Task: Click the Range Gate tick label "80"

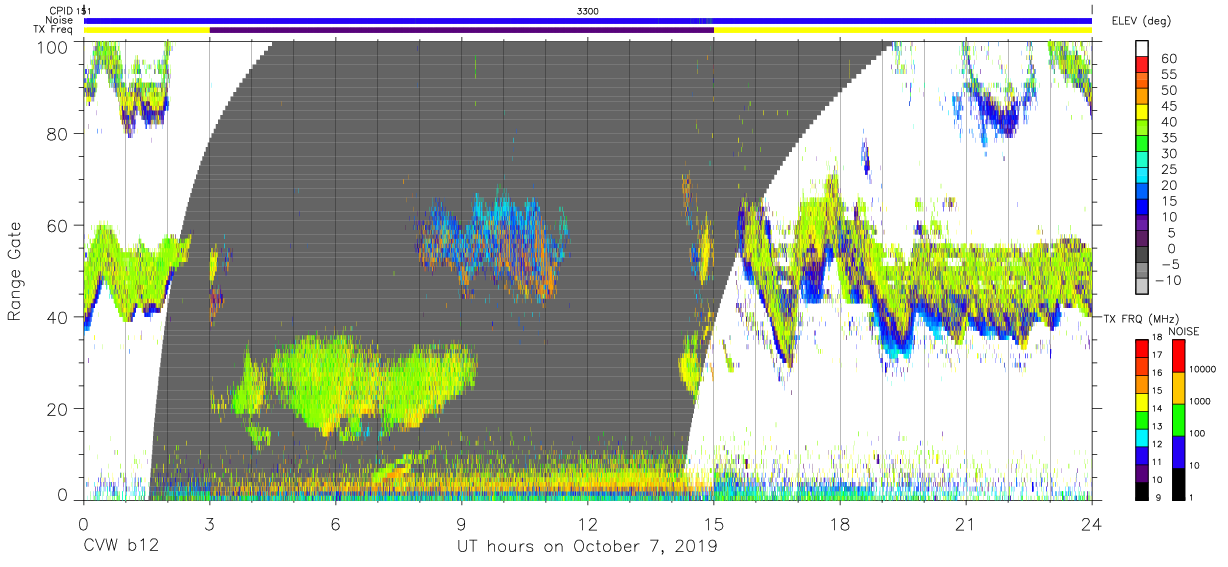Action: [58, 134]
